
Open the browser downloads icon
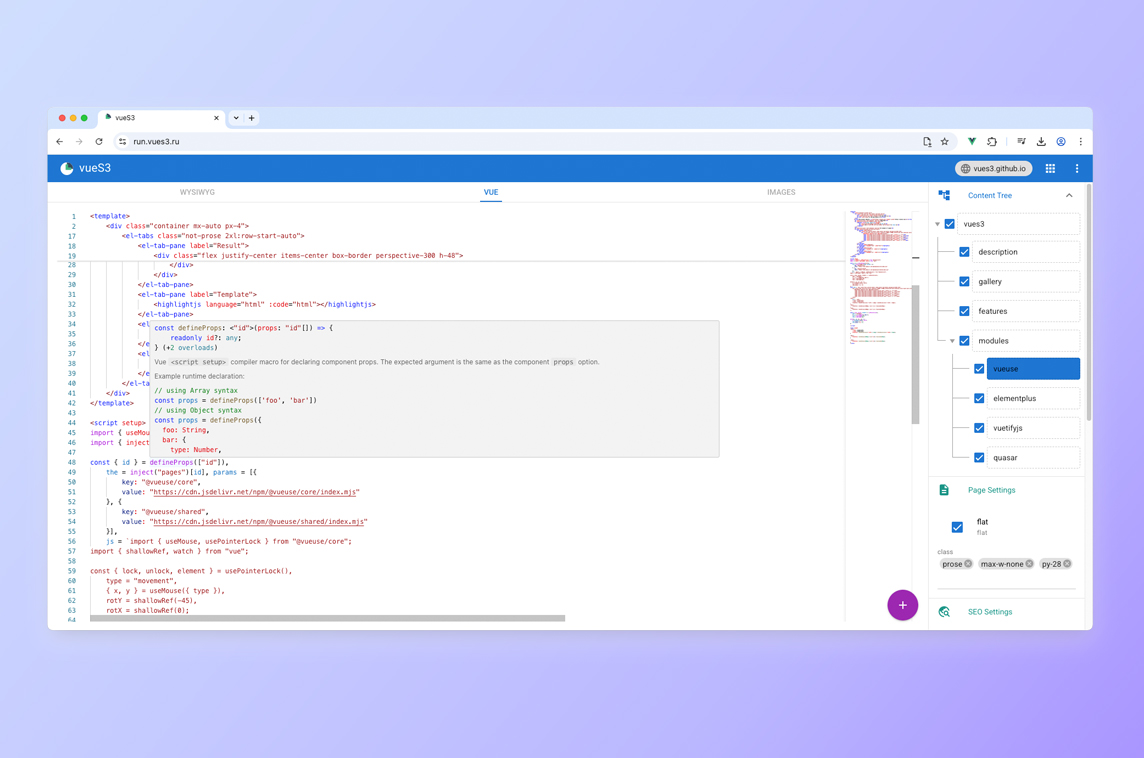click(x=1041, y=142)
